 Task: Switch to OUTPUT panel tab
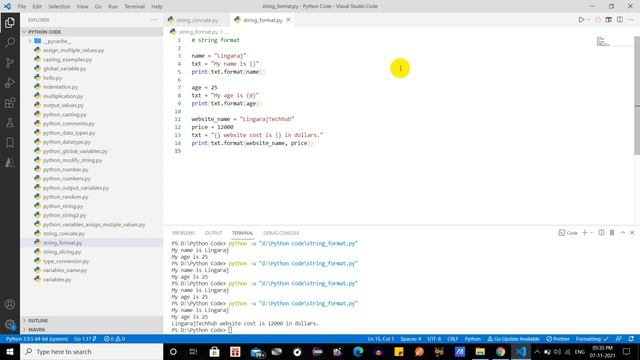pyautogui.click(x=213, y=233)
